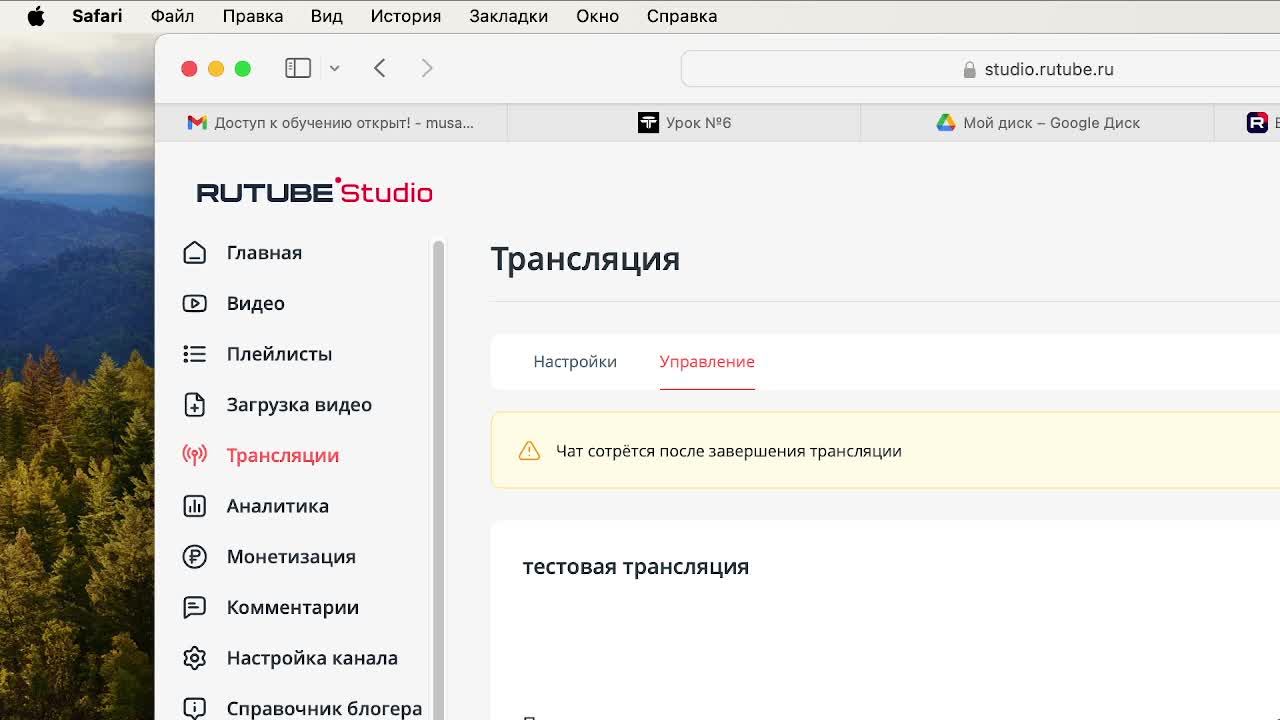This screenshot has height=720, width=1280.
Task: Open the Настройка канала sidebar link
Action: click(312, 658)
